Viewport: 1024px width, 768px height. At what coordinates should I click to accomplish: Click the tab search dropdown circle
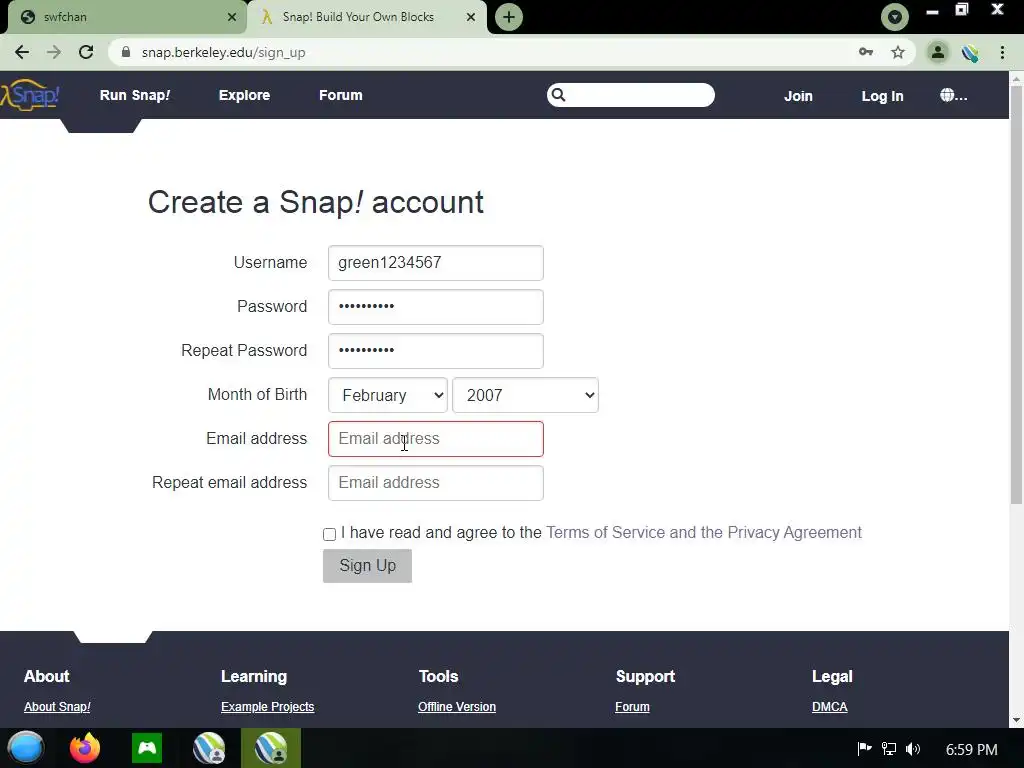pyautogui.click(x=895, y=17)
